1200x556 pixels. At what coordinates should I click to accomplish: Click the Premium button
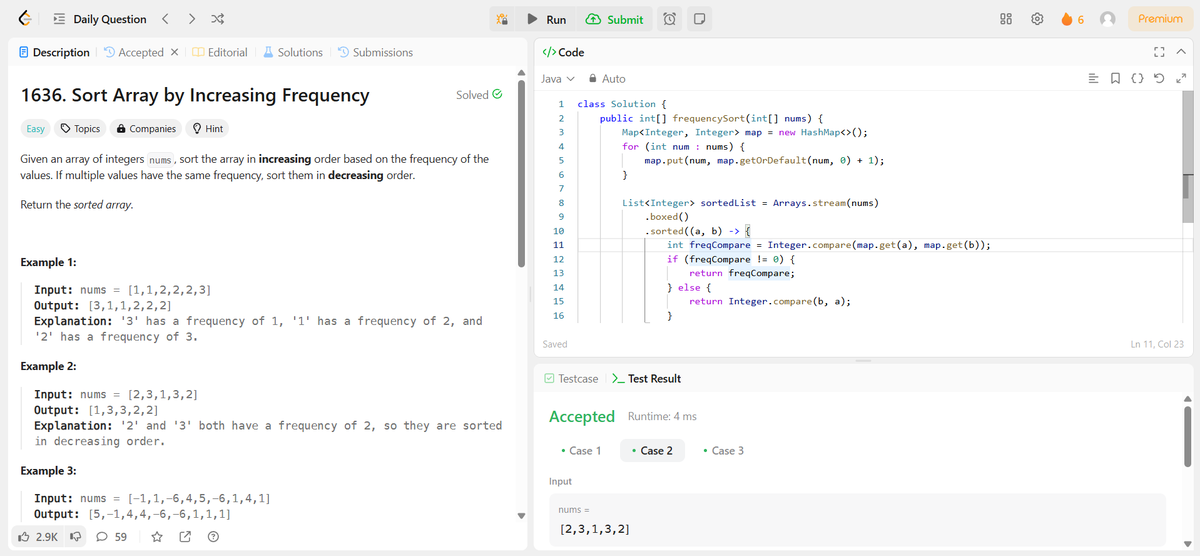(1160, 19)
